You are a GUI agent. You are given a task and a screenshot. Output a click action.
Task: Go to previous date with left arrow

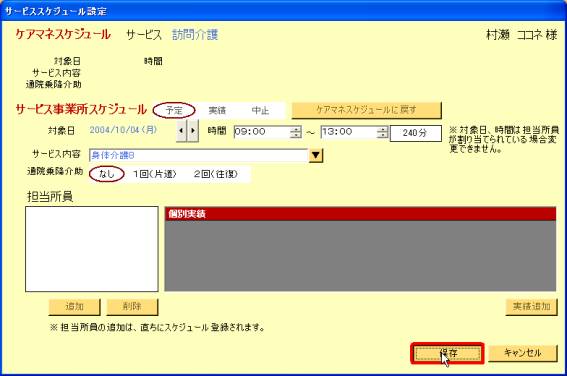pyautogui.click(x=182, y=130)
